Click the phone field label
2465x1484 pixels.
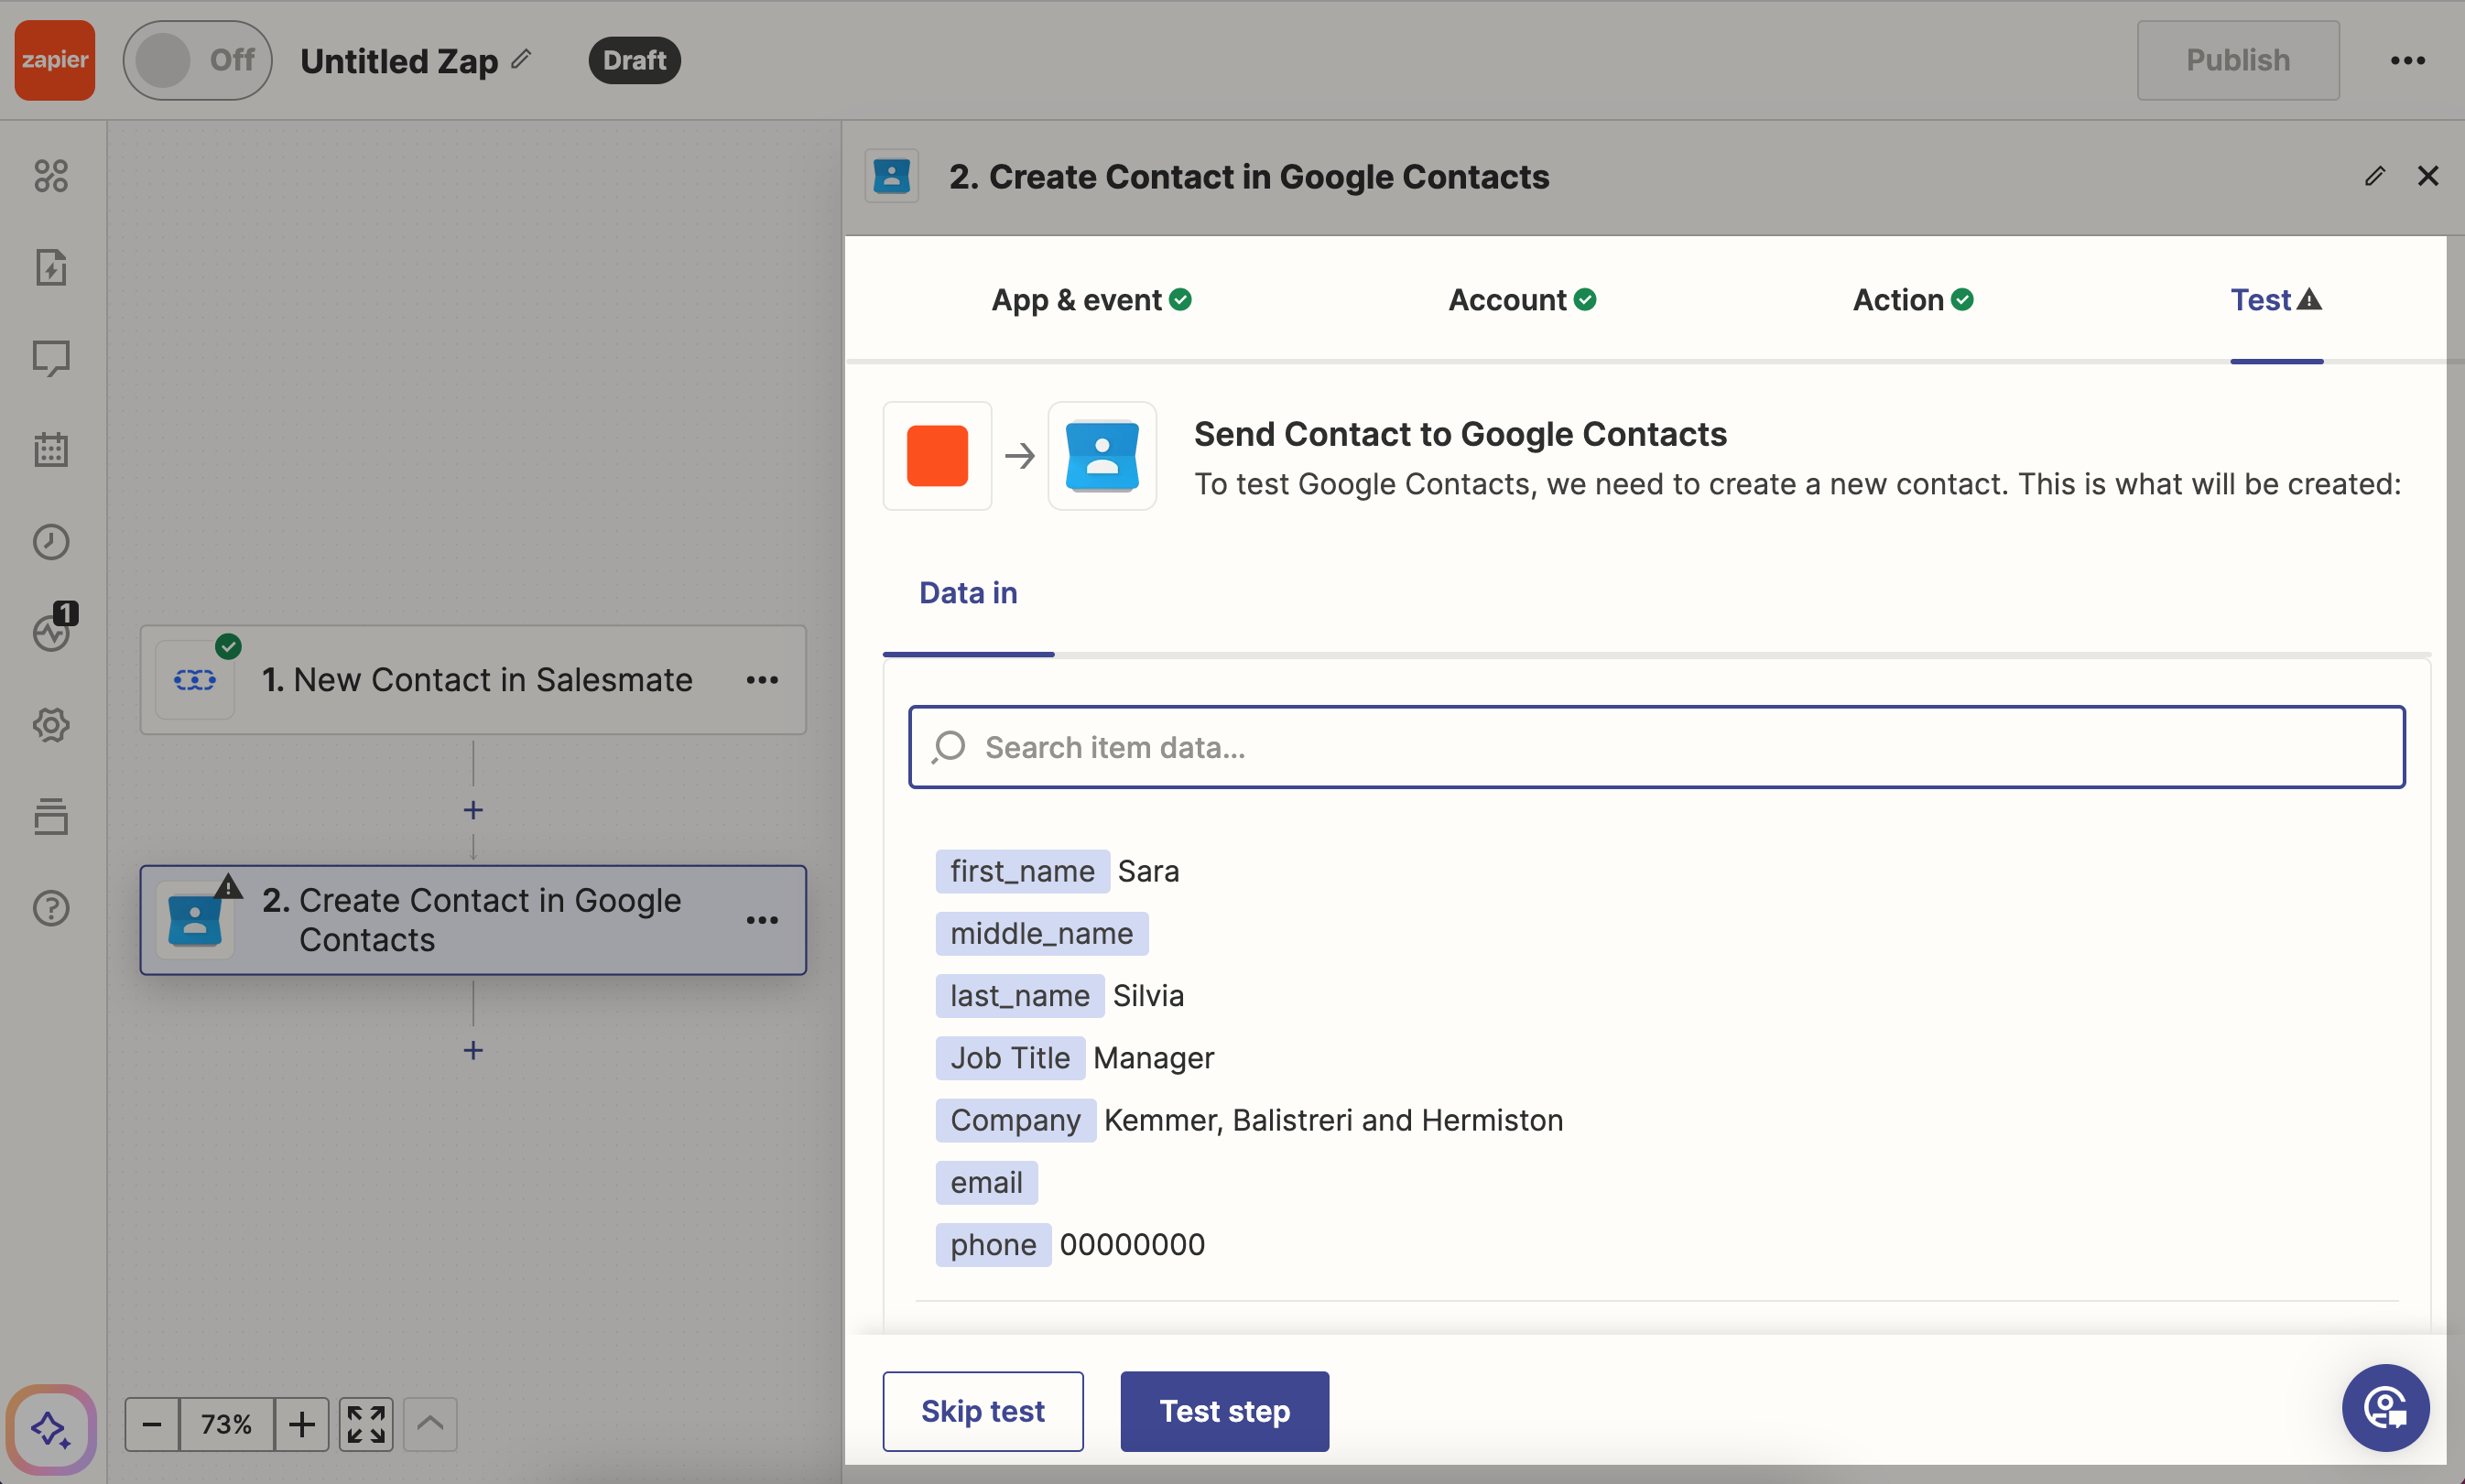[993, 1244]
